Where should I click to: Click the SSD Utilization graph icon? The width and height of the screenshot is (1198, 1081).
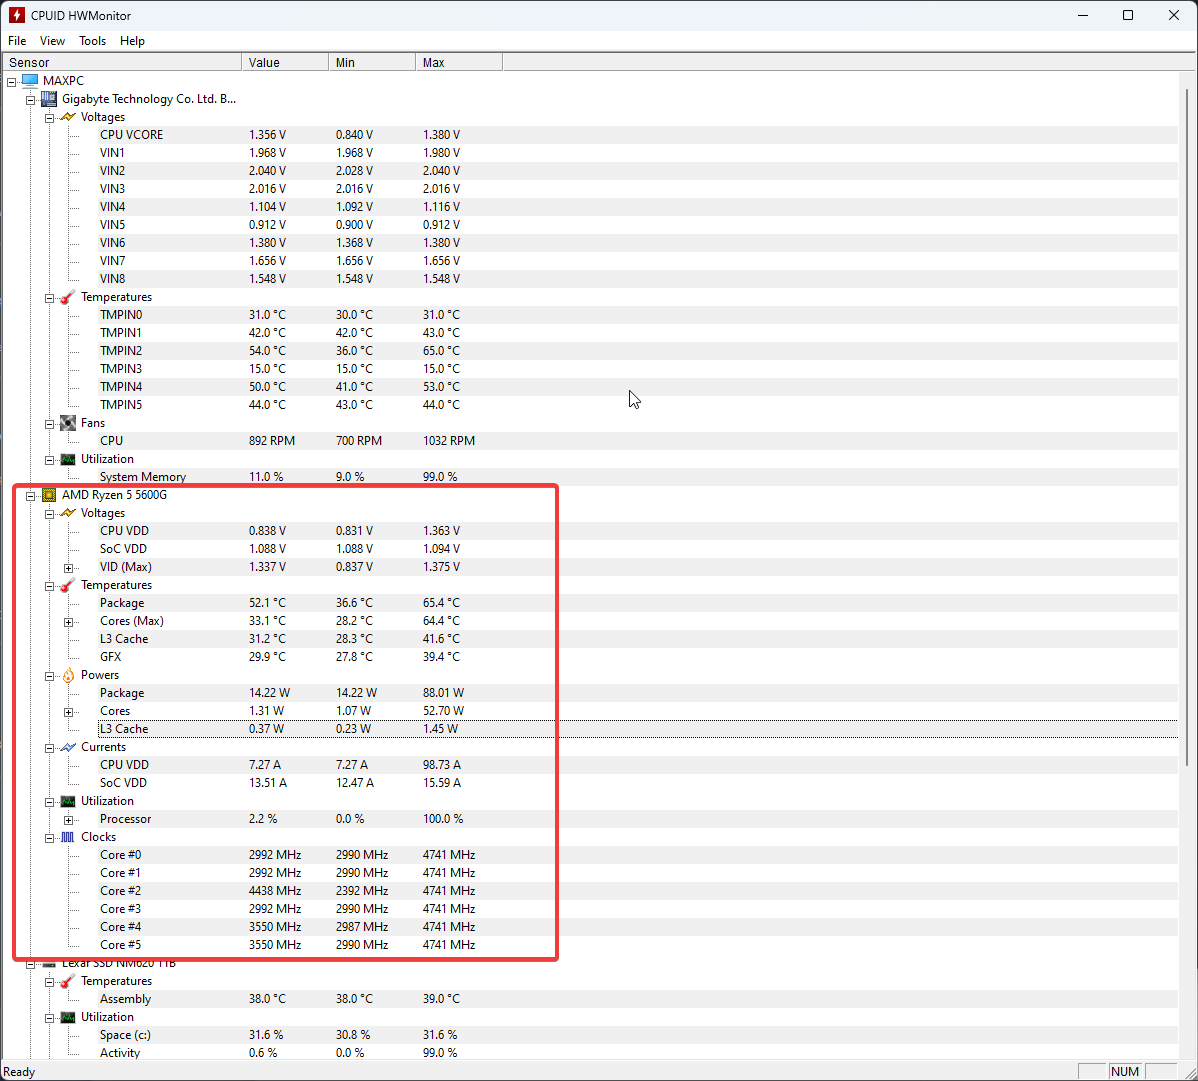tap(68, 1018)
